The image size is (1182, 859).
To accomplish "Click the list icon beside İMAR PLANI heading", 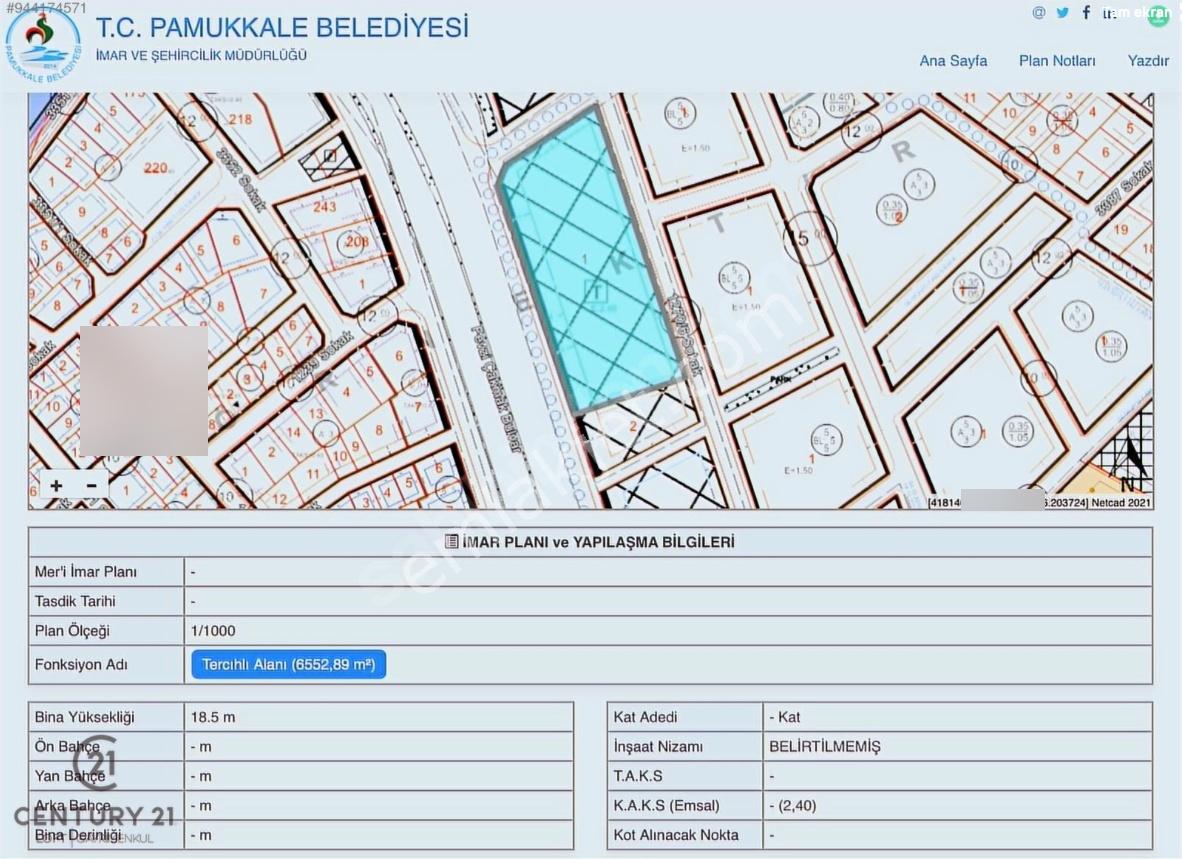I will pos(451,541).
